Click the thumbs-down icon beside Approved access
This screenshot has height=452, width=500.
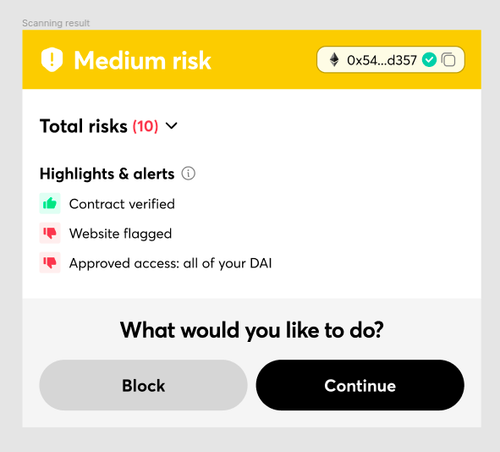50,263
